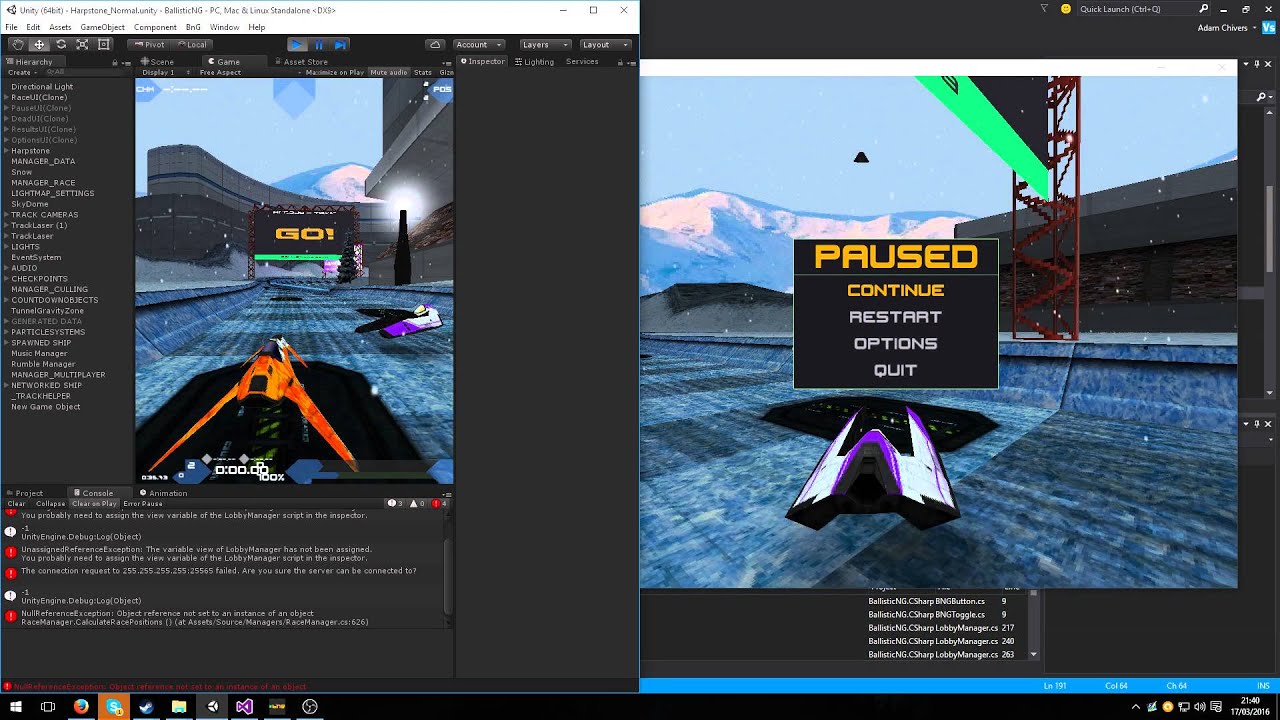
Task: Click the console vertical scrollbar
Action: coord(448,575)
